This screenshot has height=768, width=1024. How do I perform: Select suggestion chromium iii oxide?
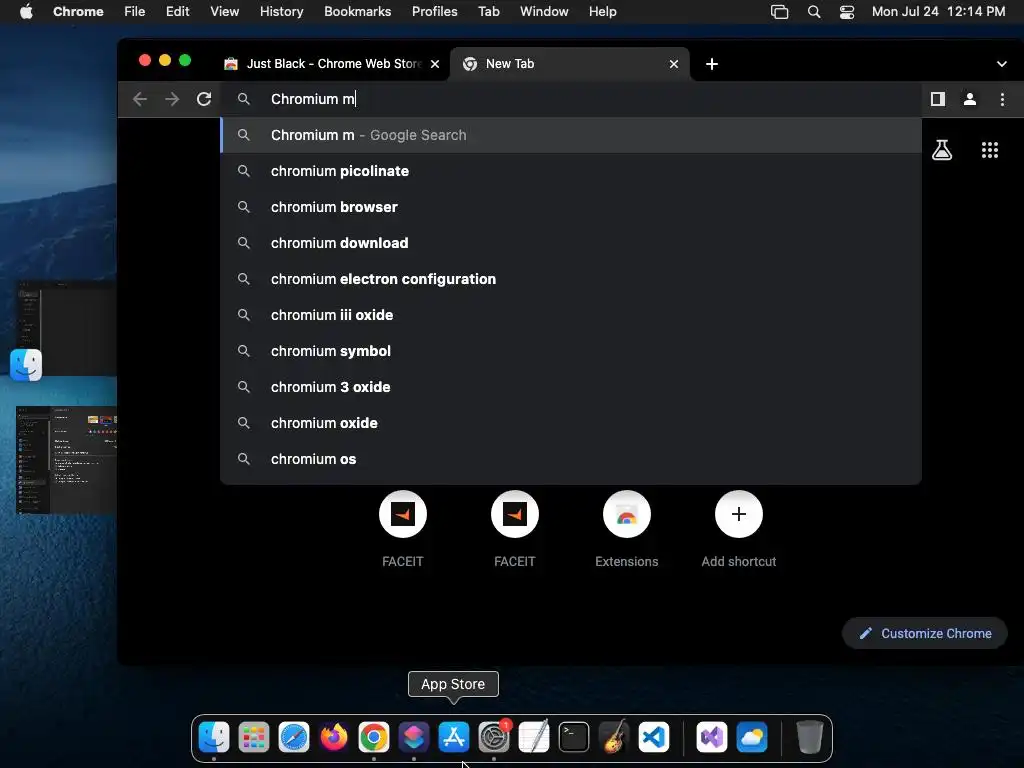point(571,315)
